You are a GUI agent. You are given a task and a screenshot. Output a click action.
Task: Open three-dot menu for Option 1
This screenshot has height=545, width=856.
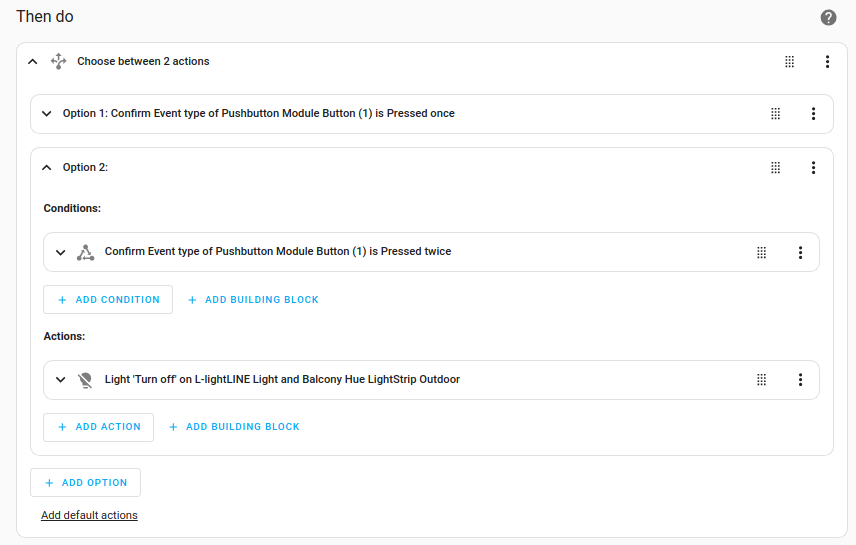pyautogui.click(x=813, y=114)
